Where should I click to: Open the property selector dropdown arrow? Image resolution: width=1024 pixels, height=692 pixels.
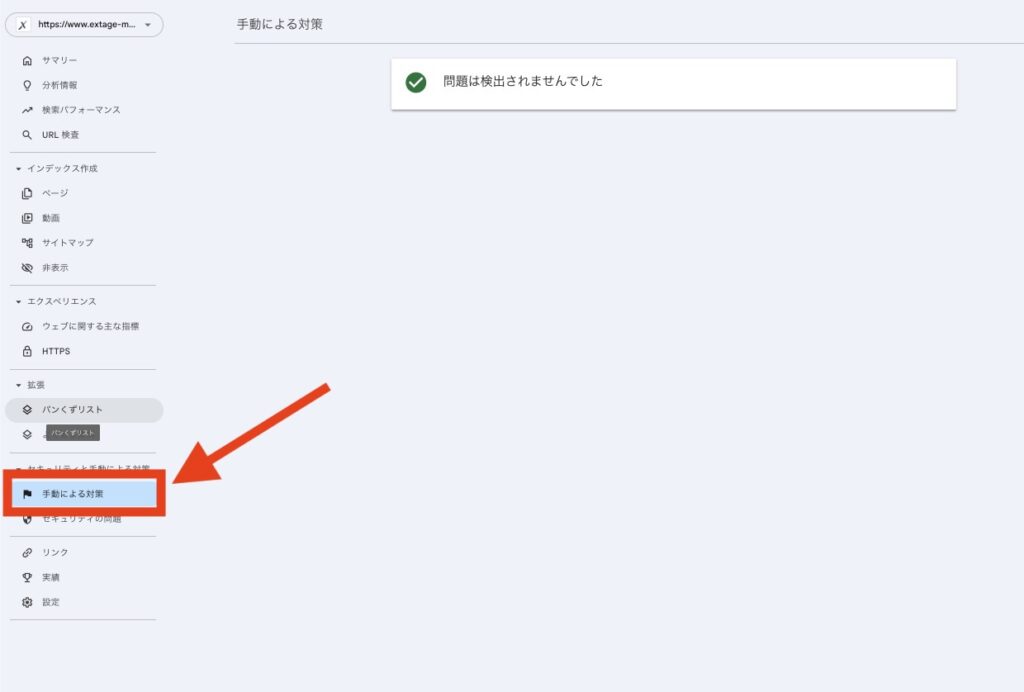pos(148,25)
